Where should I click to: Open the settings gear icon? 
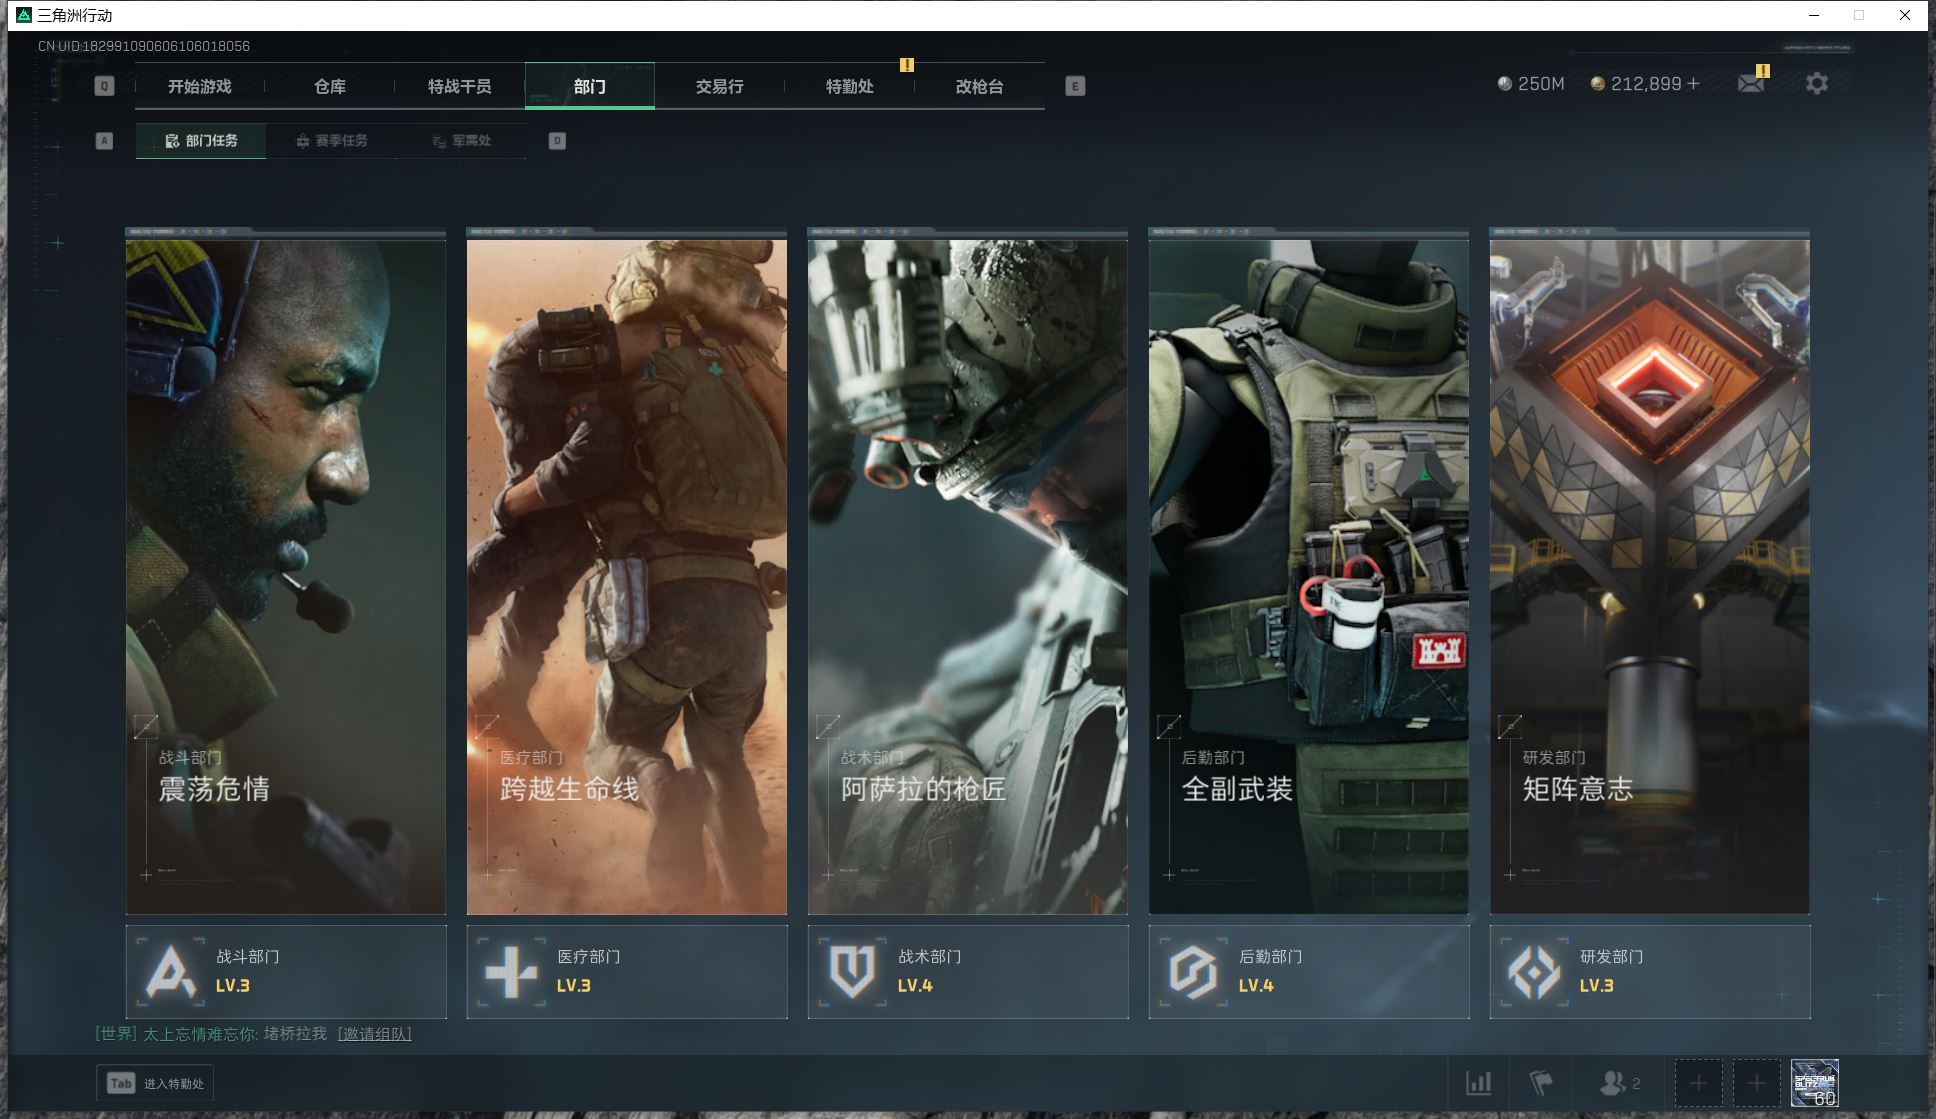[x=1816, y=84]
